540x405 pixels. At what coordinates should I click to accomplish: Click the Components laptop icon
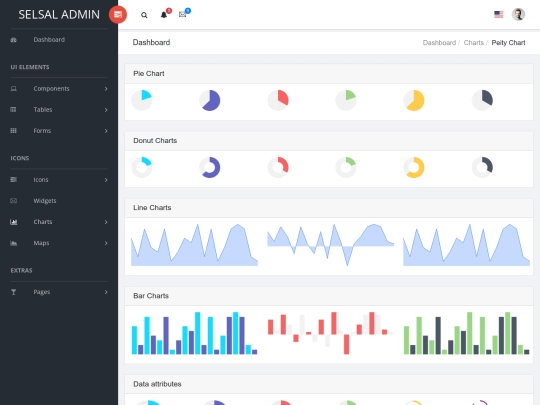point(13,89)
